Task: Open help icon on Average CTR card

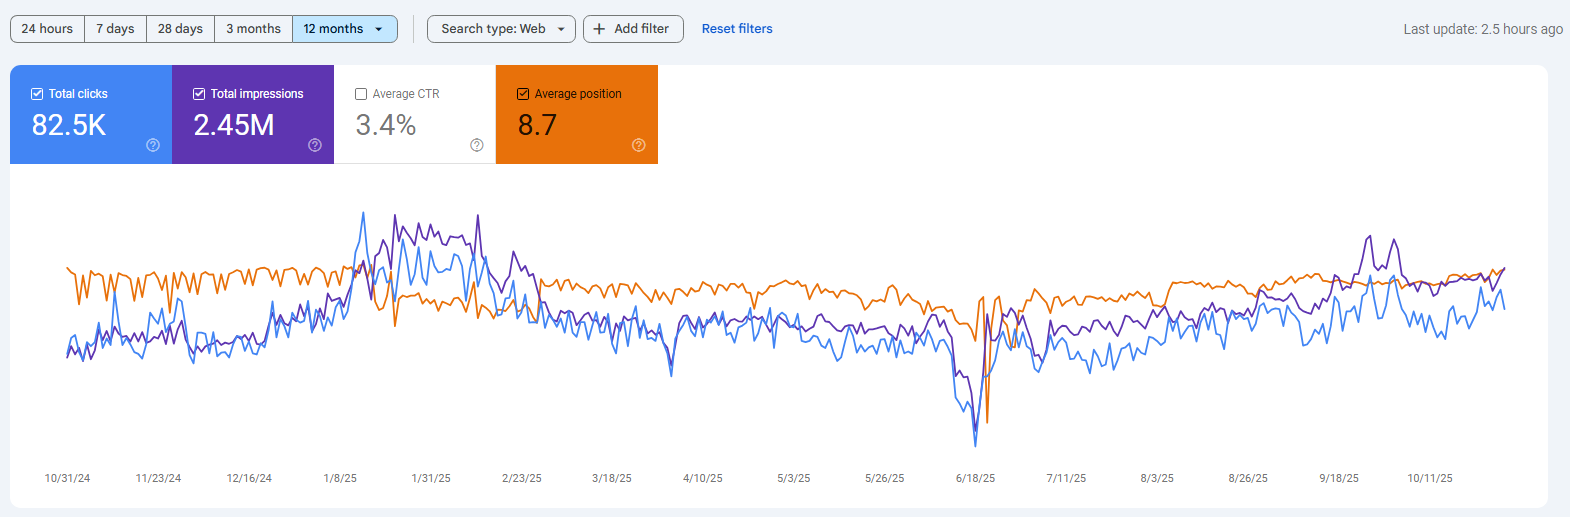Action: click(477, 145)
